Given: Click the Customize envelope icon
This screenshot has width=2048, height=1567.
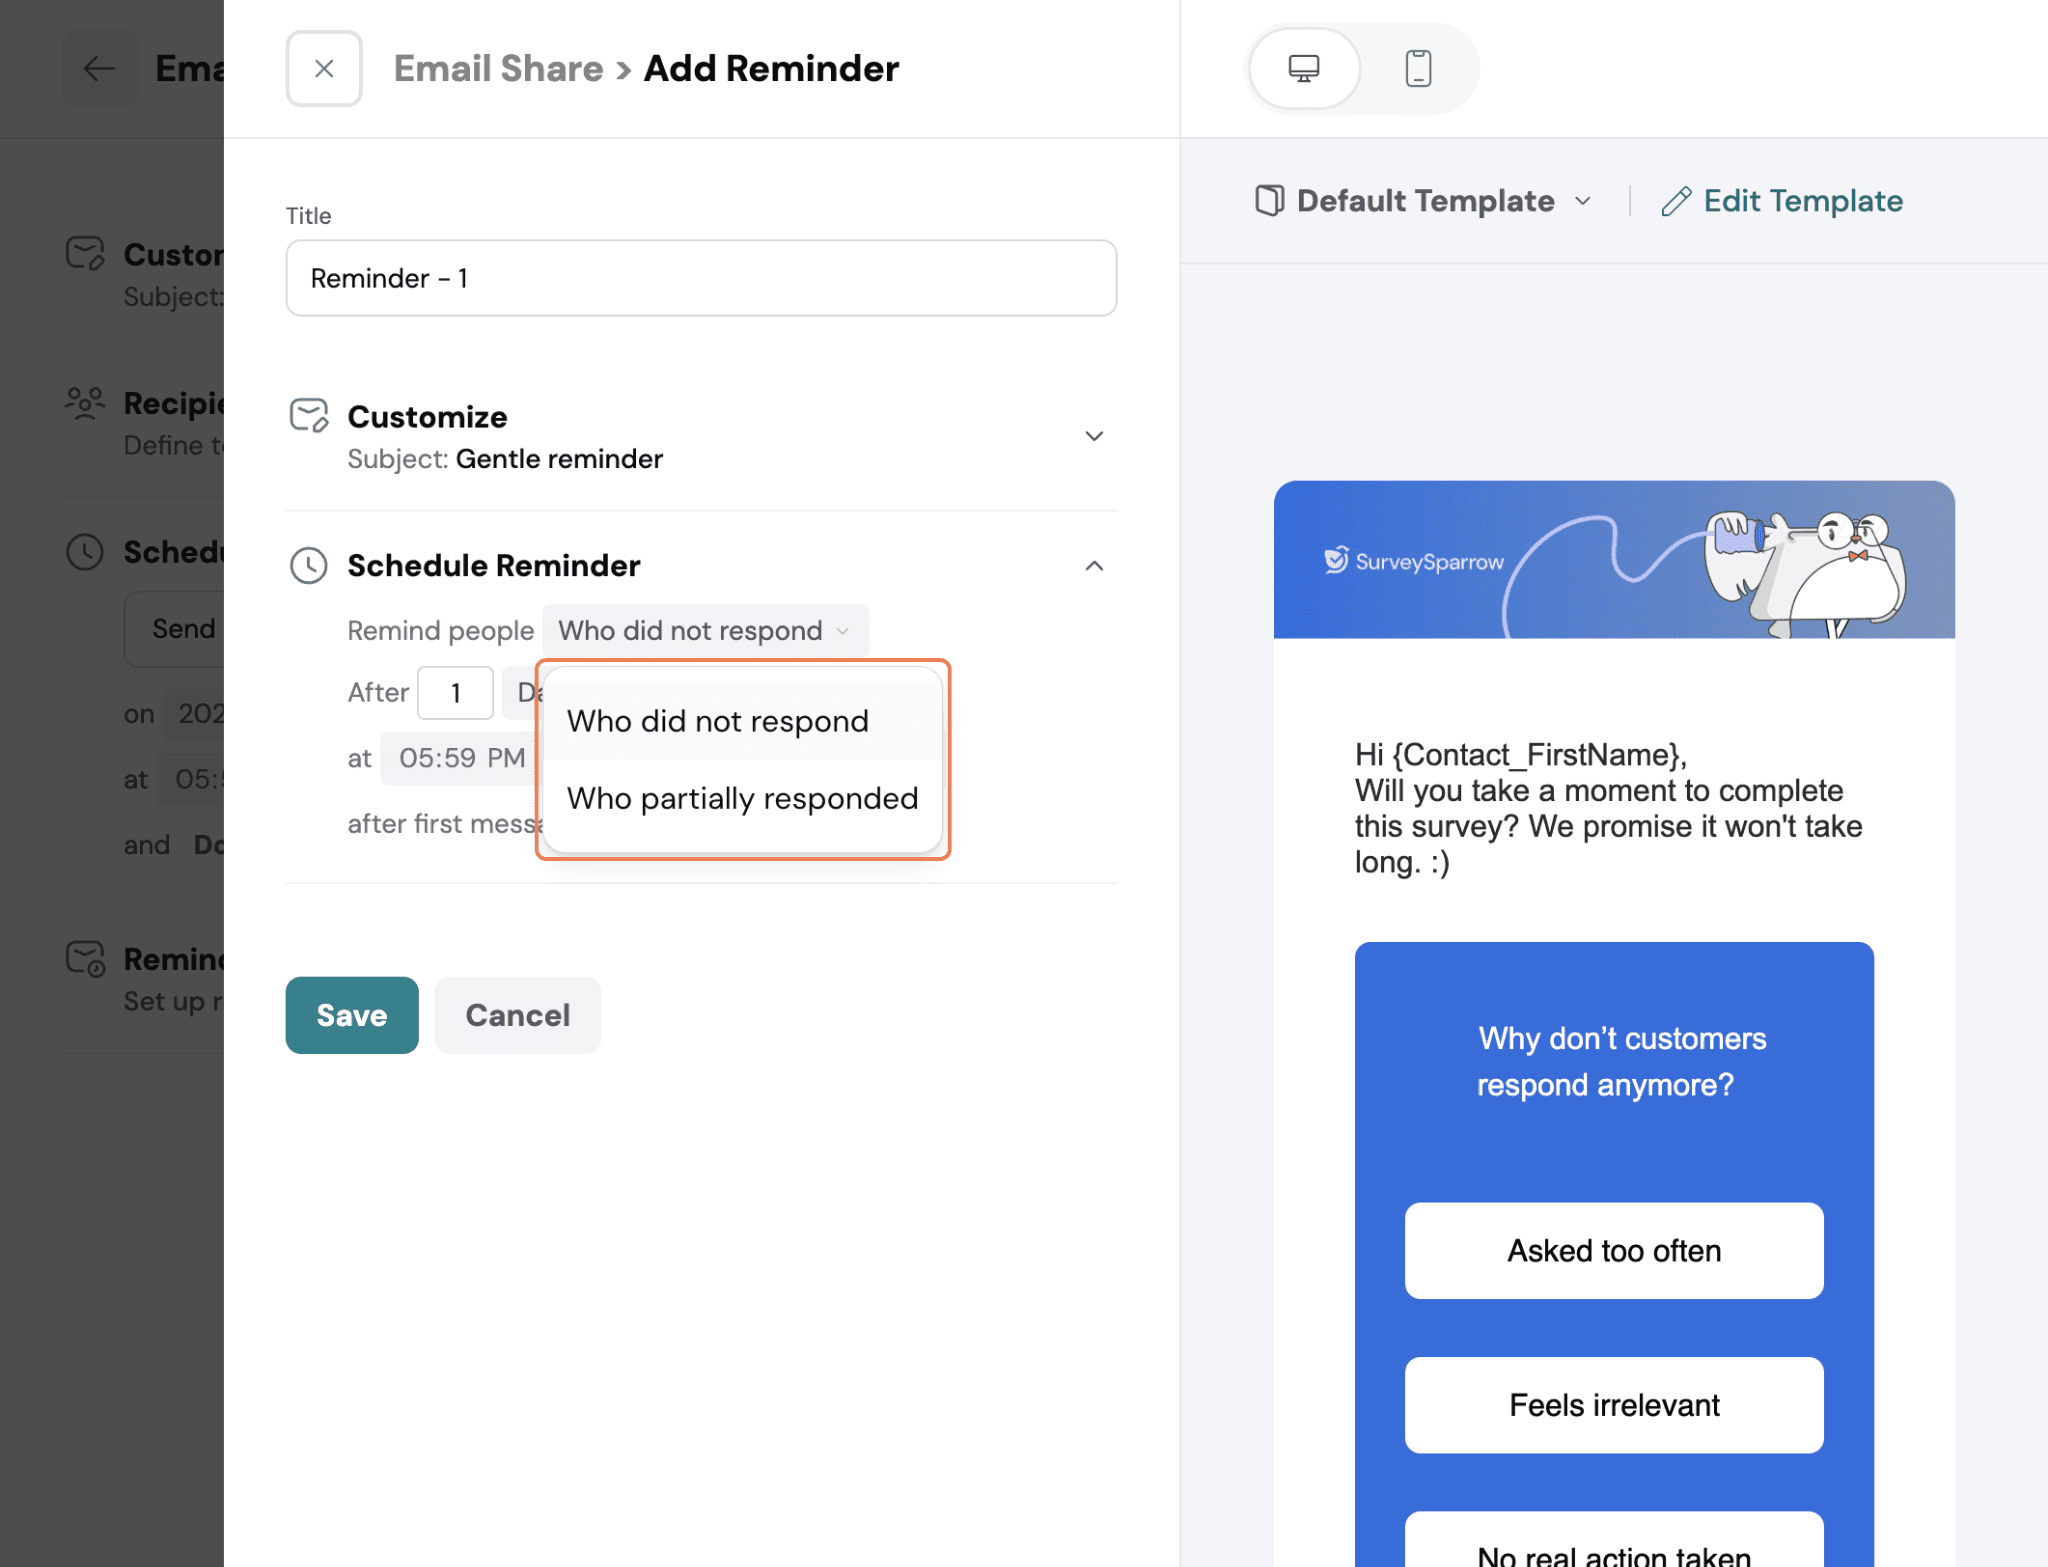Looking at the screenshot, I should click(x=308, y=416).
